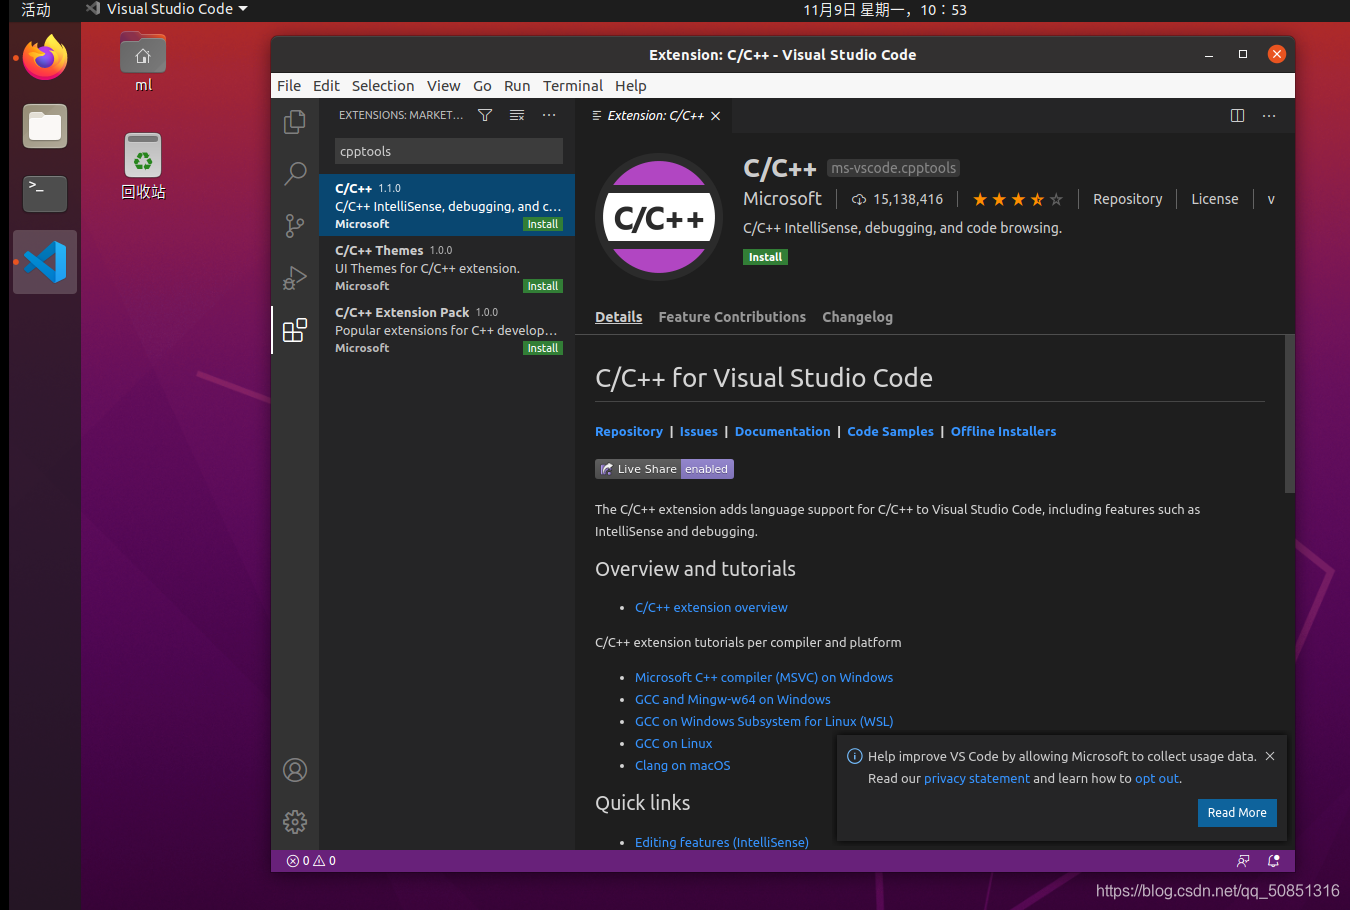Open Terminal from the dock
Screen dimensions: 1350x910
click(x=45, y=193)
